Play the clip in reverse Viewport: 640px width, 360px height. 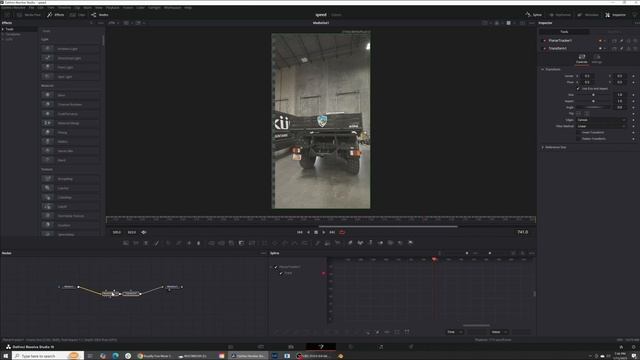pyautogui.click(x=308, y=232)
